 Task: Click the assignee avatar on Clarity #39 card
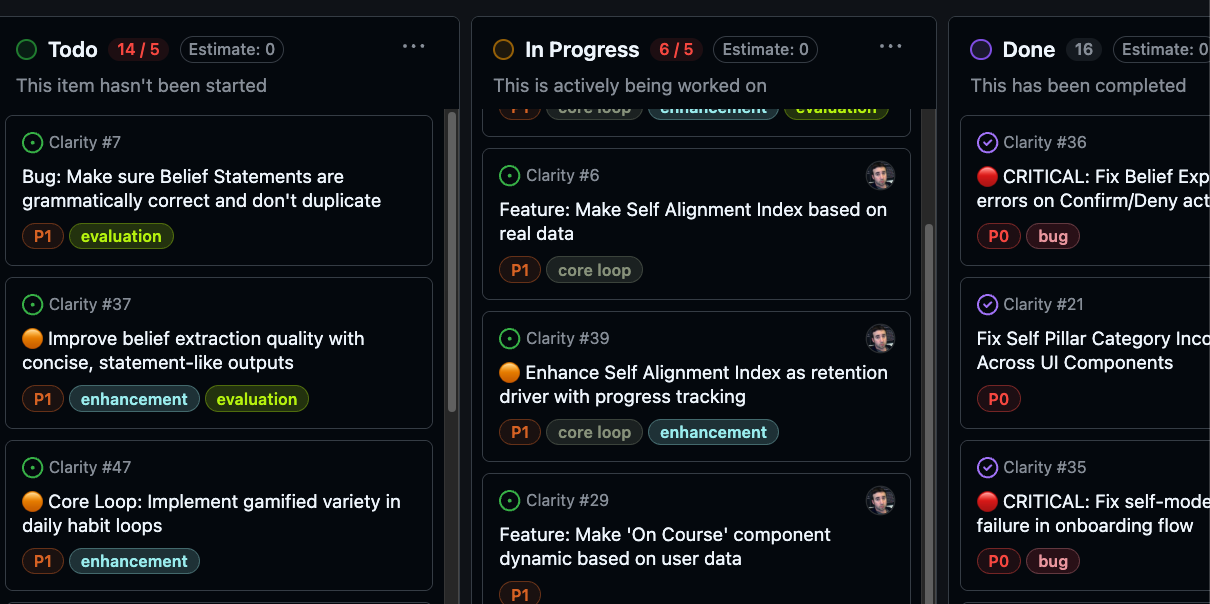click(880, 339)
